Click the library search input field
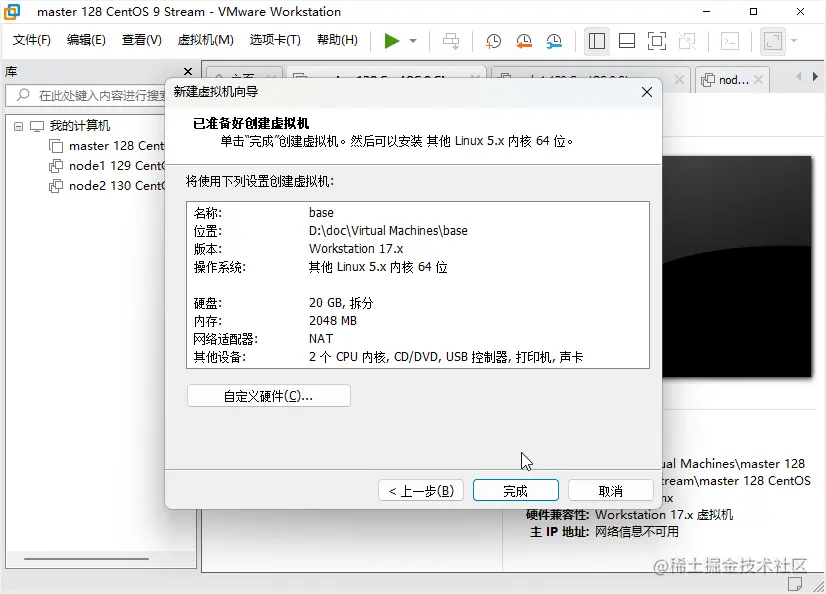The width and height of the screenshot is (826, 594). [x=87, y=95]
